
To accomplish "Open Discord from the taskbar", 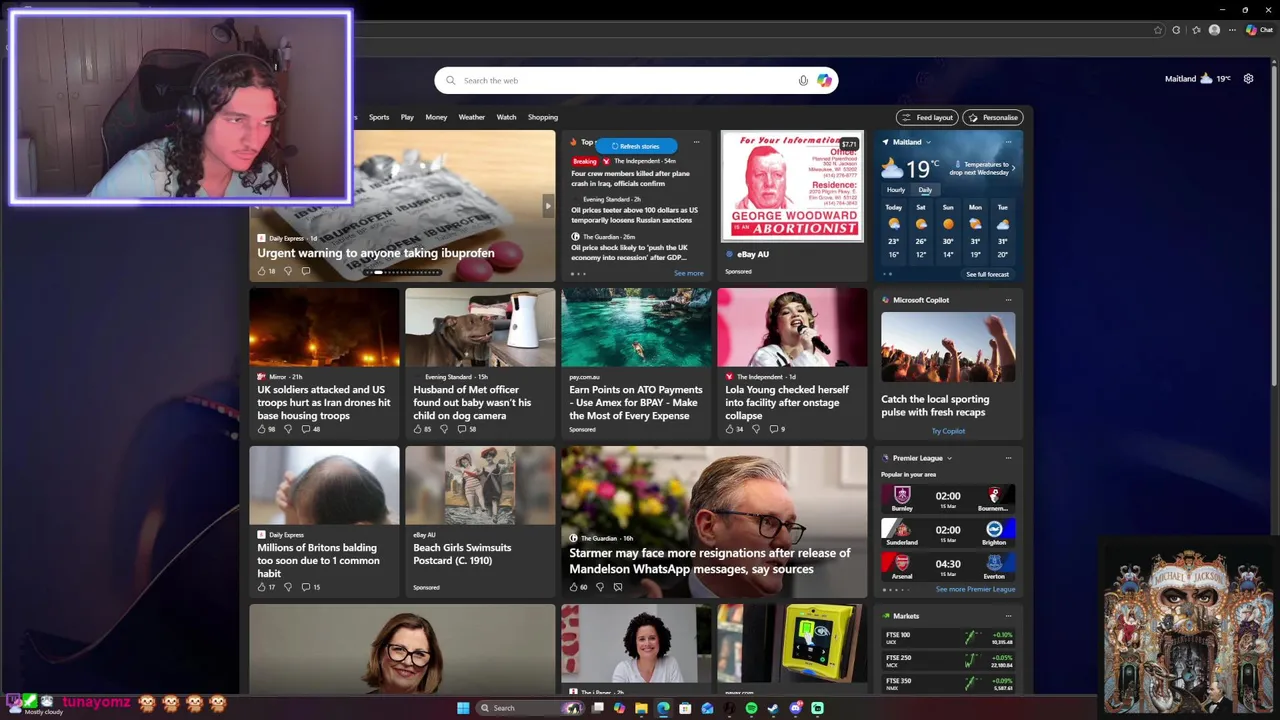I will tap(796, 708).
